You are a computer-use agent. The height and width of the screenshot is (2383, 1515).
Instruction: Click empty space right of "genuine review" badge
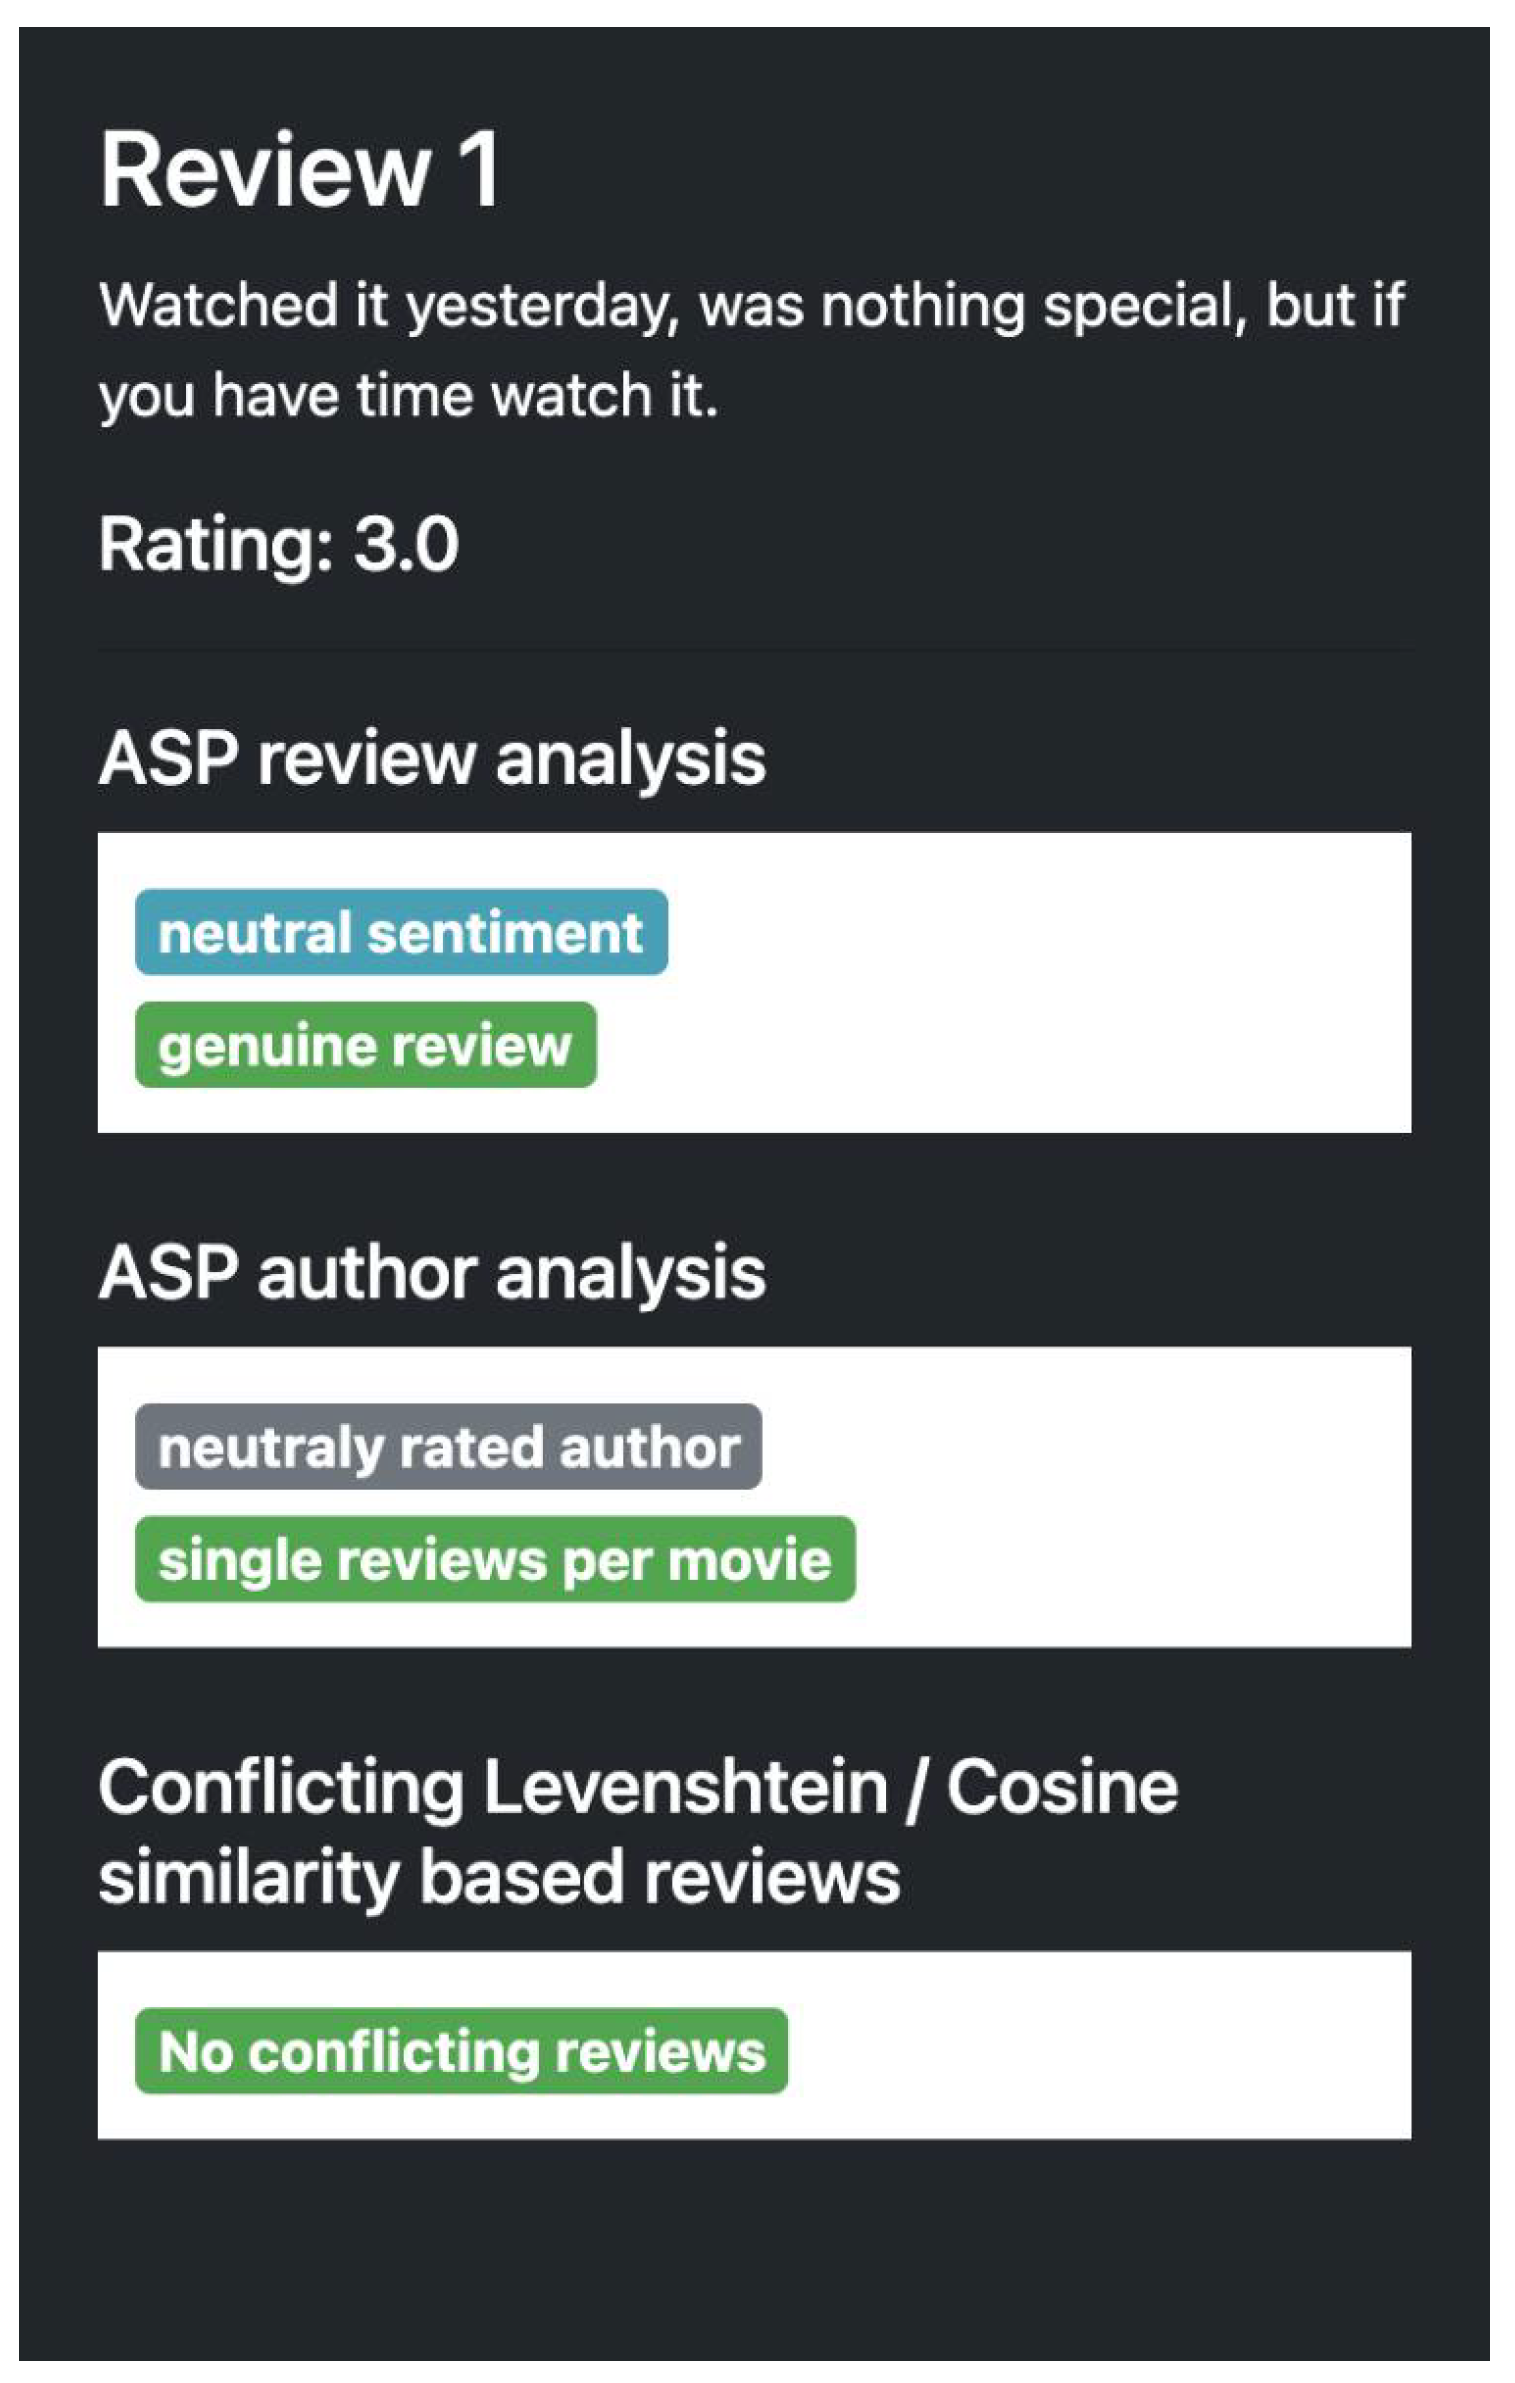[x=1000, y=1045]
